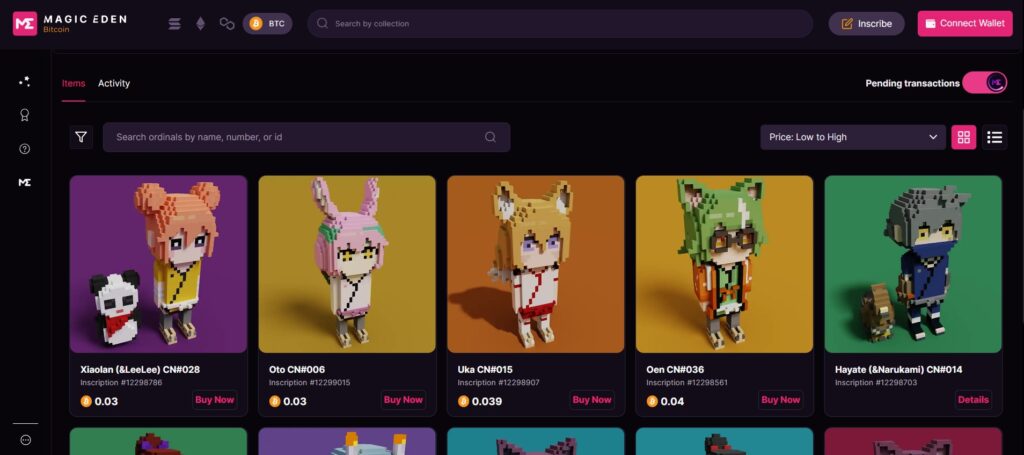Switch to Solana chain icon
The width and height of the screenshot is (1024, 455).
[x=174, y=24]
